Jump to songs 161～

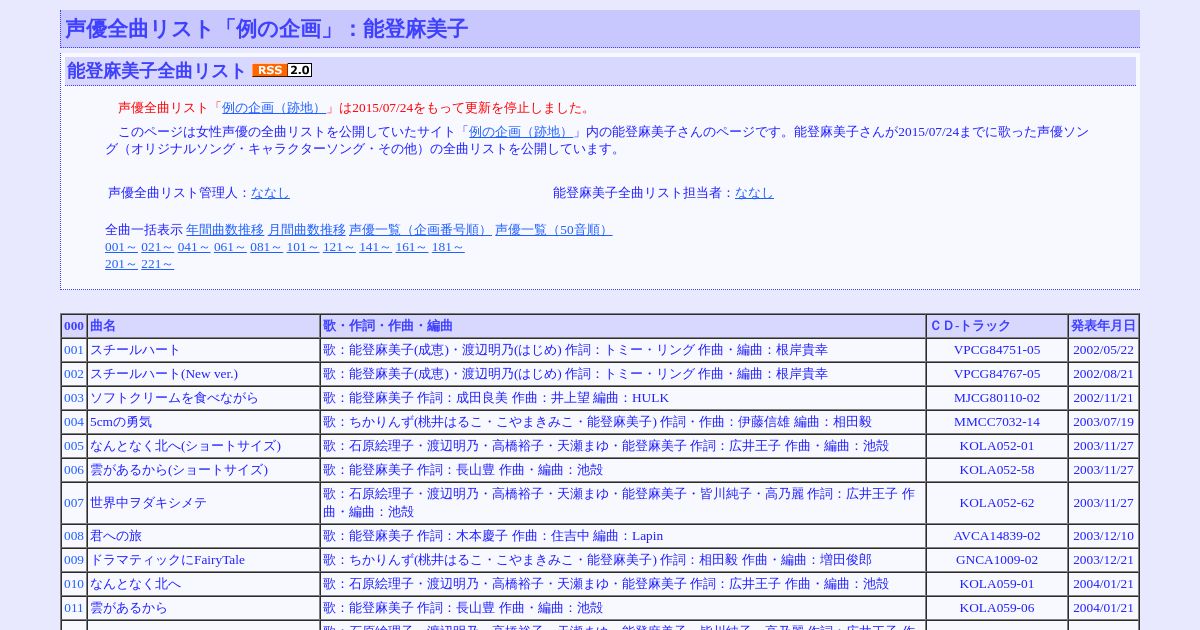(411, 247)
